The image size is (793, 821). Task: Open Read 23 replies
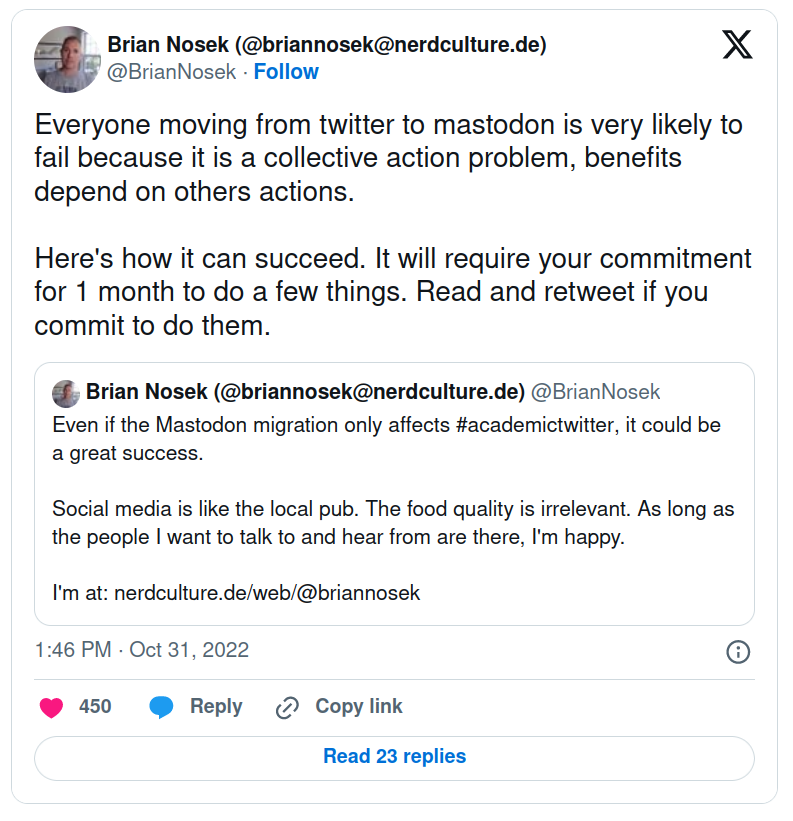(x=396, y=758)
